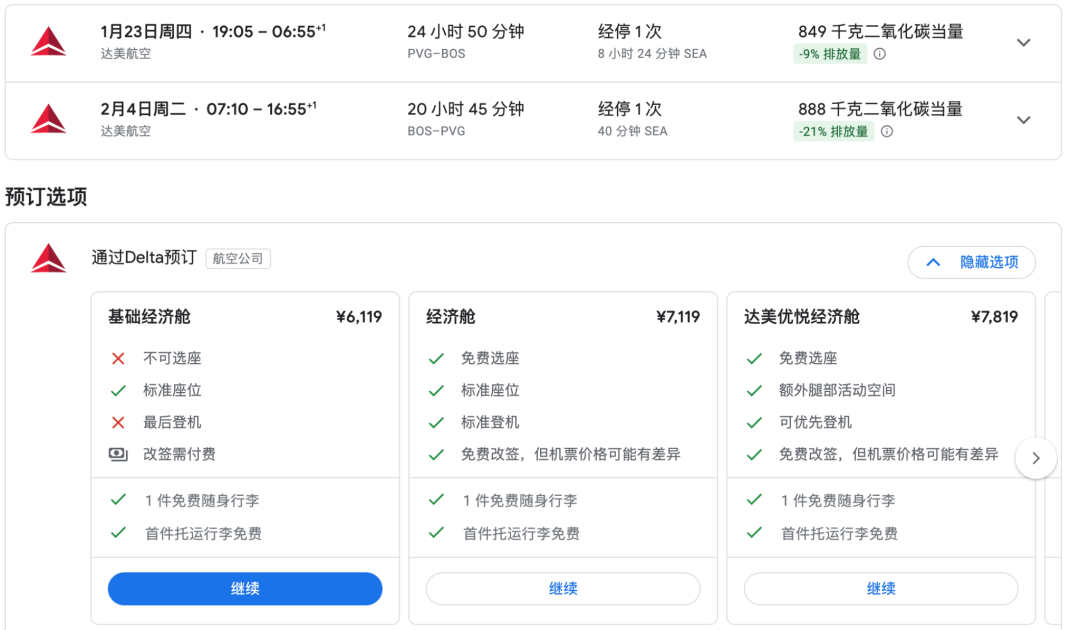This screenshot has height=630, width=1080.
Task: Select the 达美优悦经济舱 price ¥7,819
Action: click(x=995, y=317)
